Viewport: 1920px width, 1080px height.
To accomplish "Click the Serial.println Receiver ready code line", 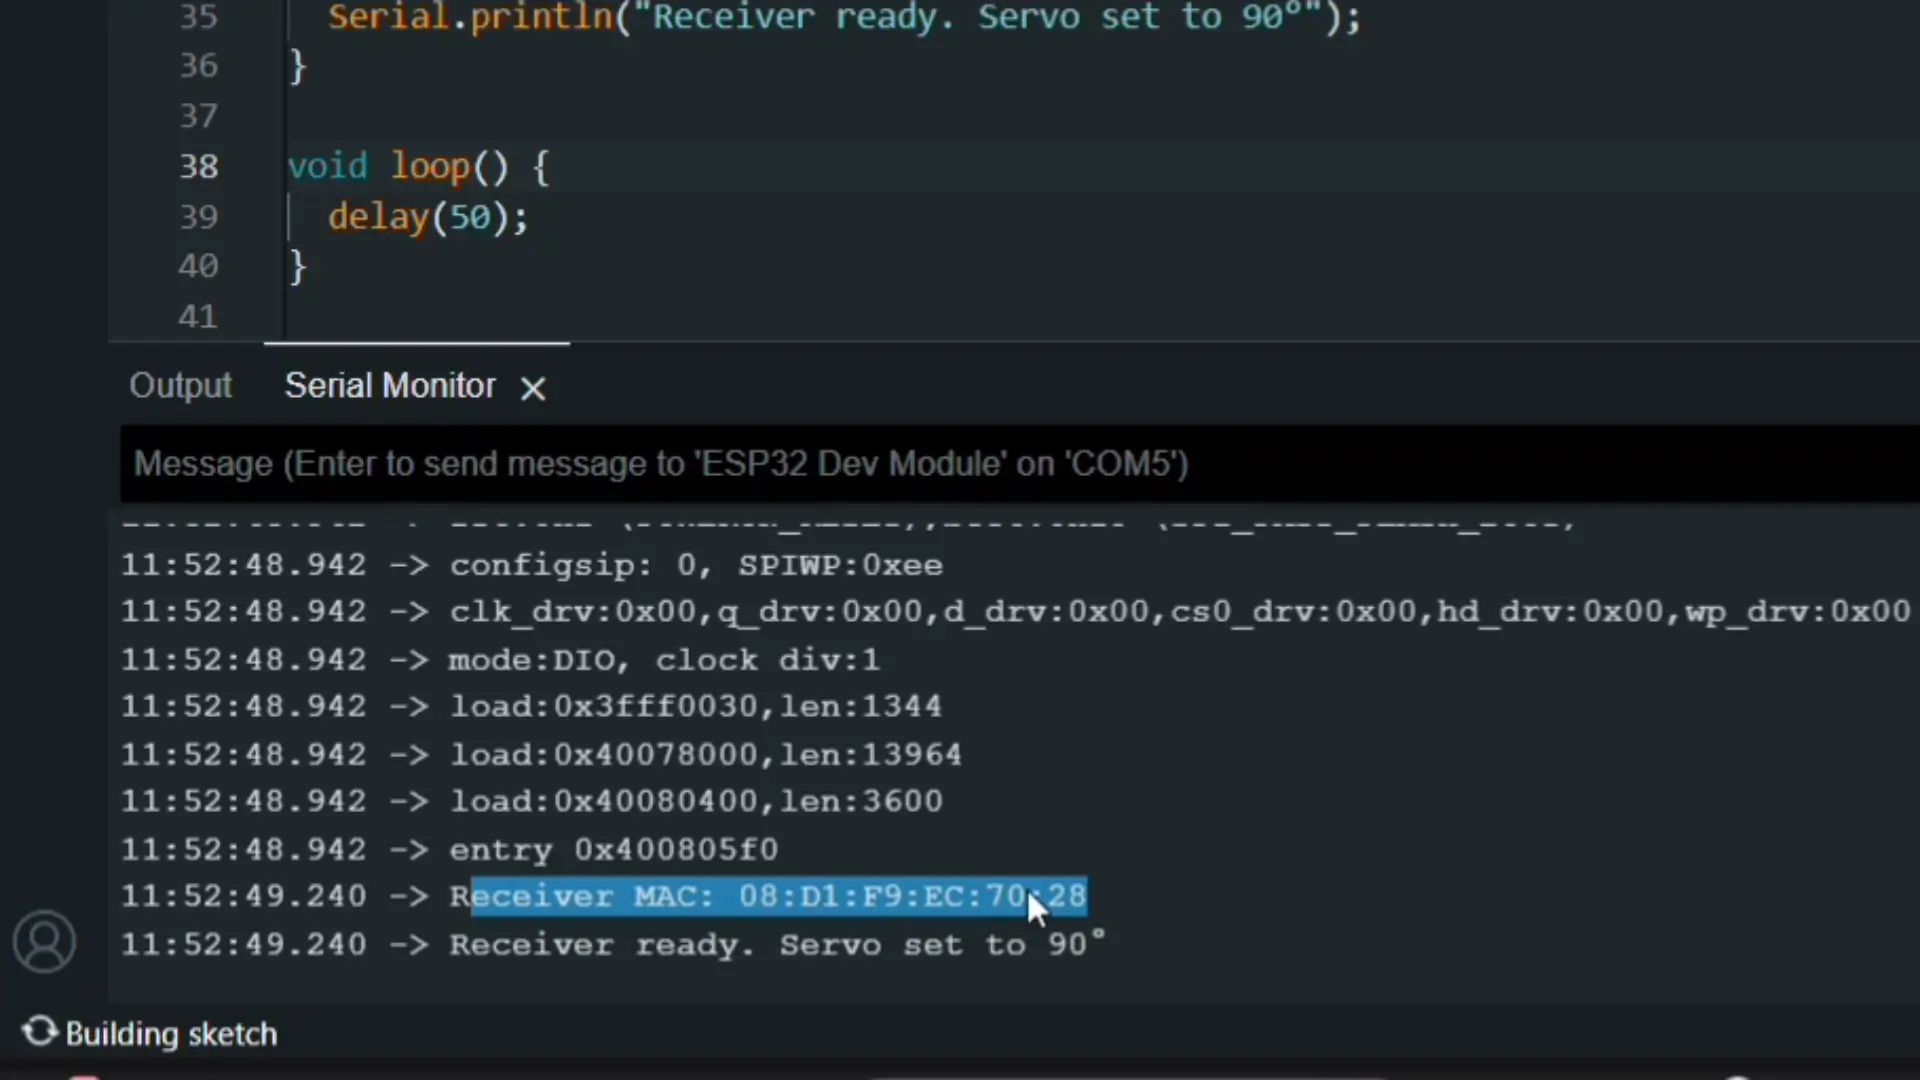I will pos(843,17).
